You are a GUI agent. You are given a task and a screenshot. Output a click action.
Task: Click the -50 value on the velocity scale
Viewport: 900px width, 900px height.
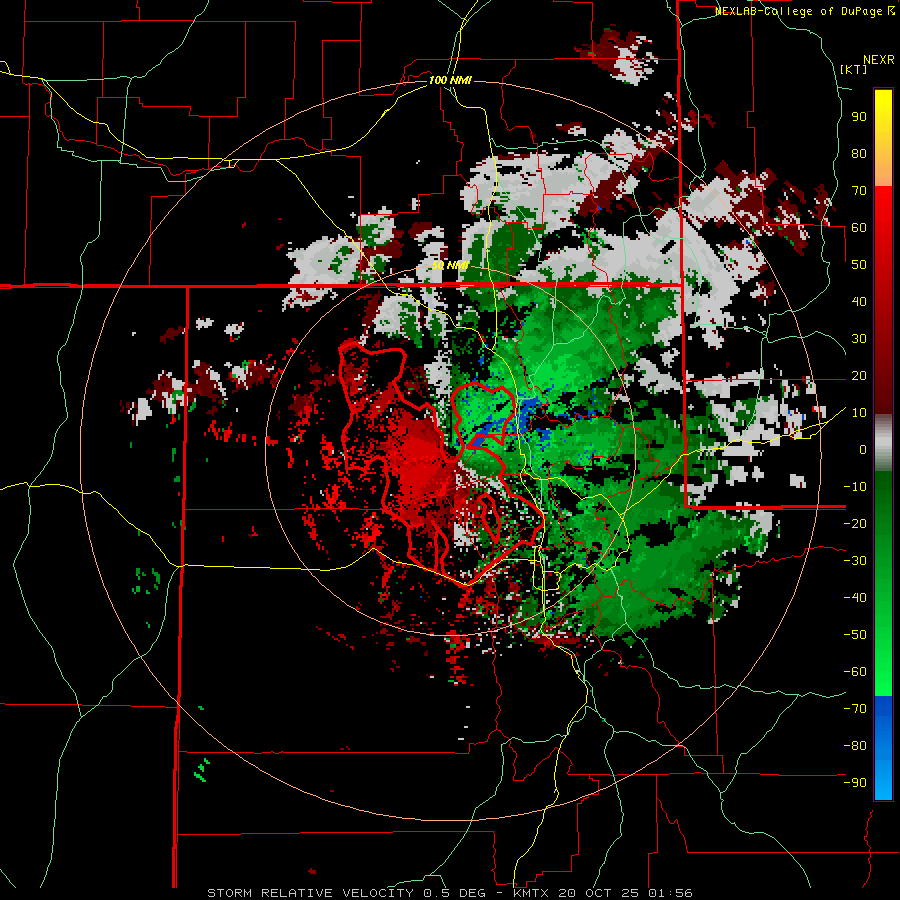[855, 635]
